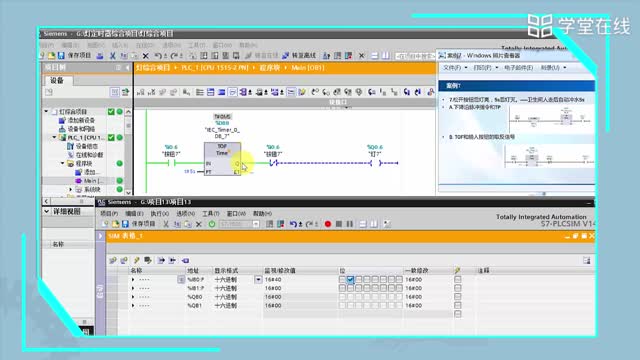Toggle rightmost bit box of %IB0:P
The image size is (640, 360).
click(399, 280)
